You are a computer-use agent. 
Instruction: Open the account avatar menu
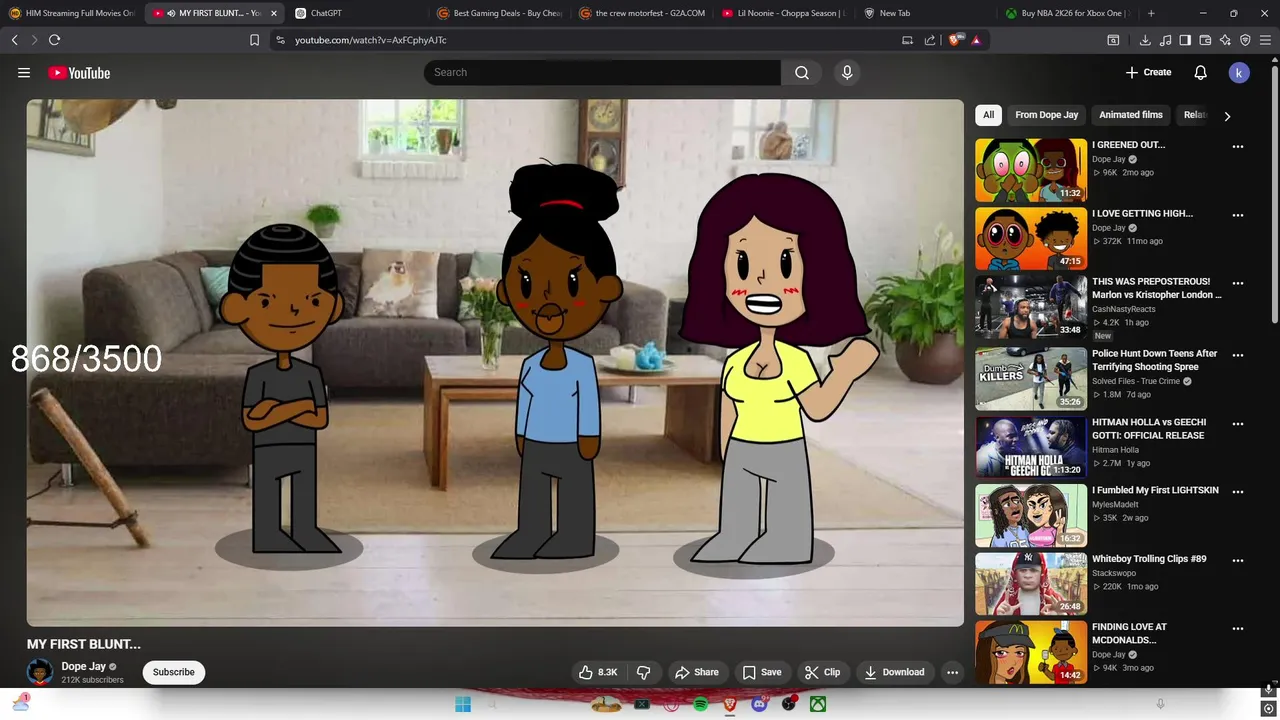pyautogui.click(x=1239, y=72)
